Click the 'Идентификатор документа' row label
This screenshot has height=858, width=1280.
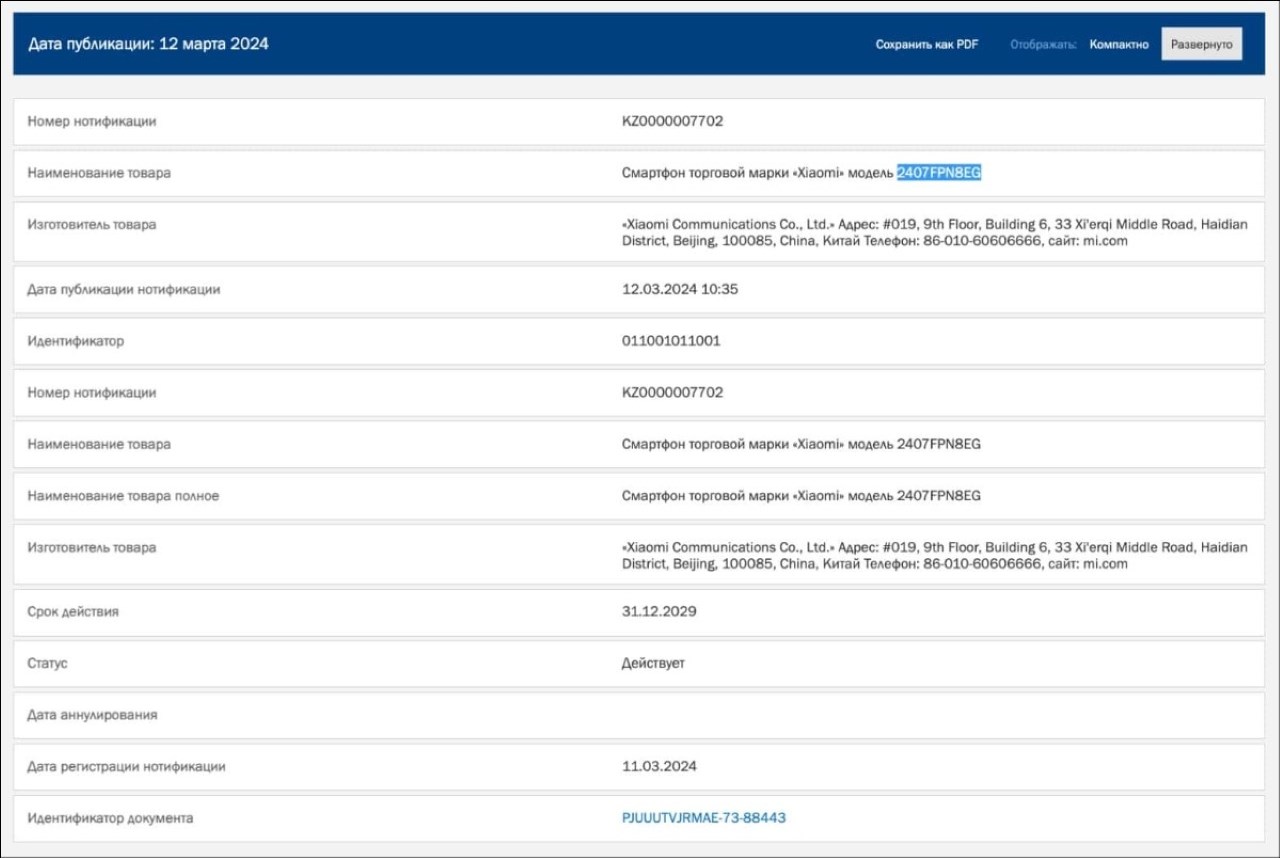point(110,818)
